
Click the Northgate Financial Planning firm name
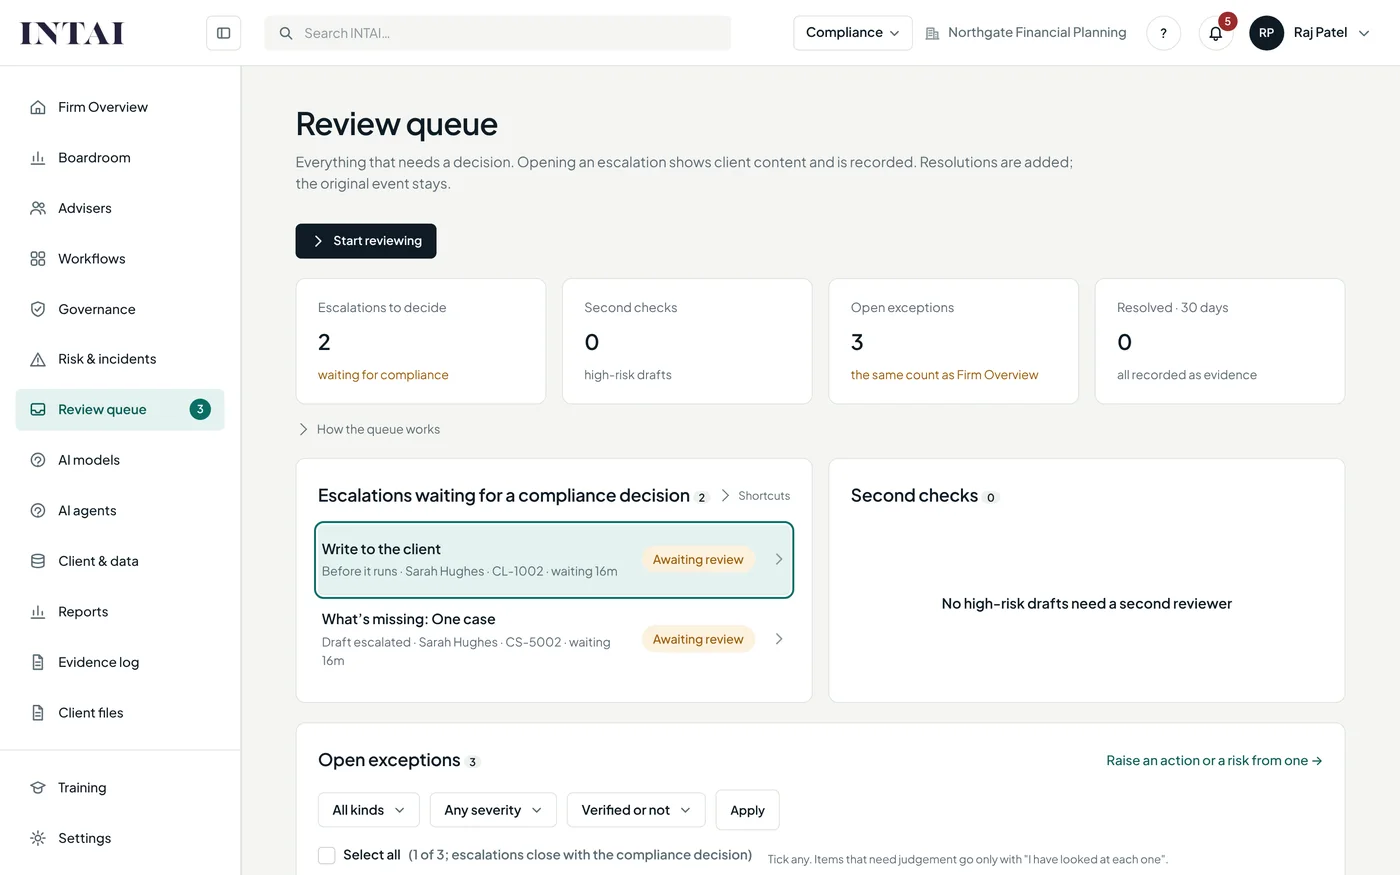coord(1037,33)
